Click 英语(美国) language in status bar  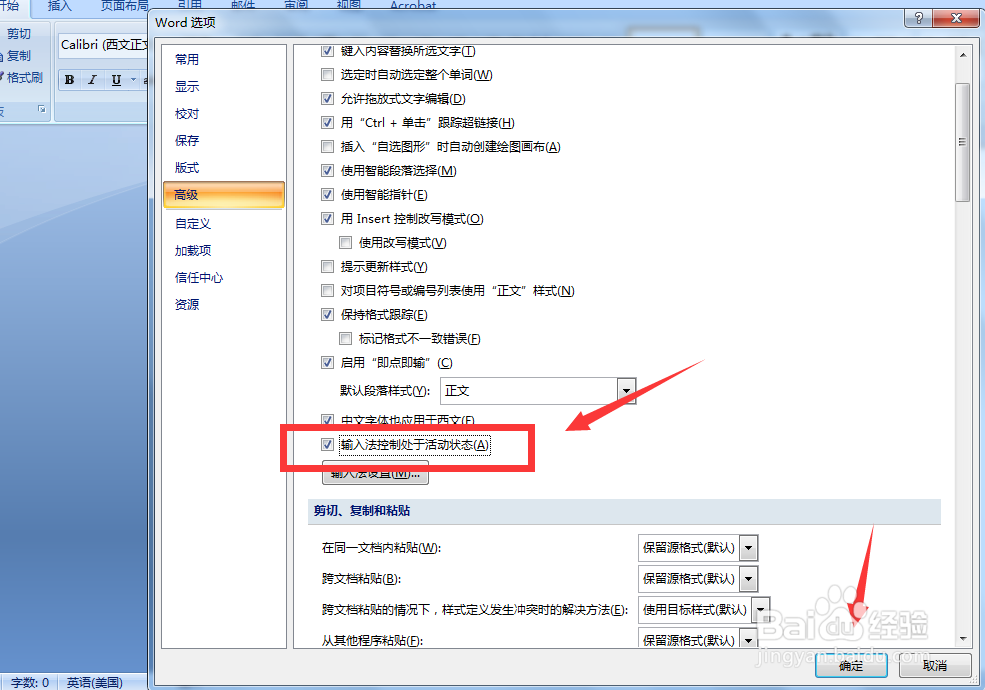coord(94,682)
